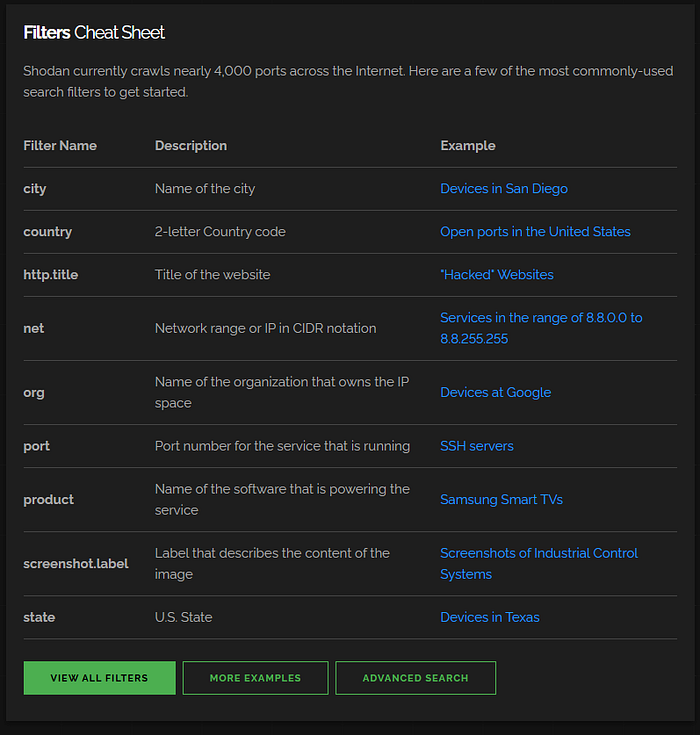Viewport: 700px width, 735px height.
Task: Follow the "Hacked" Websites example link
Action: (x=496, y=274)
